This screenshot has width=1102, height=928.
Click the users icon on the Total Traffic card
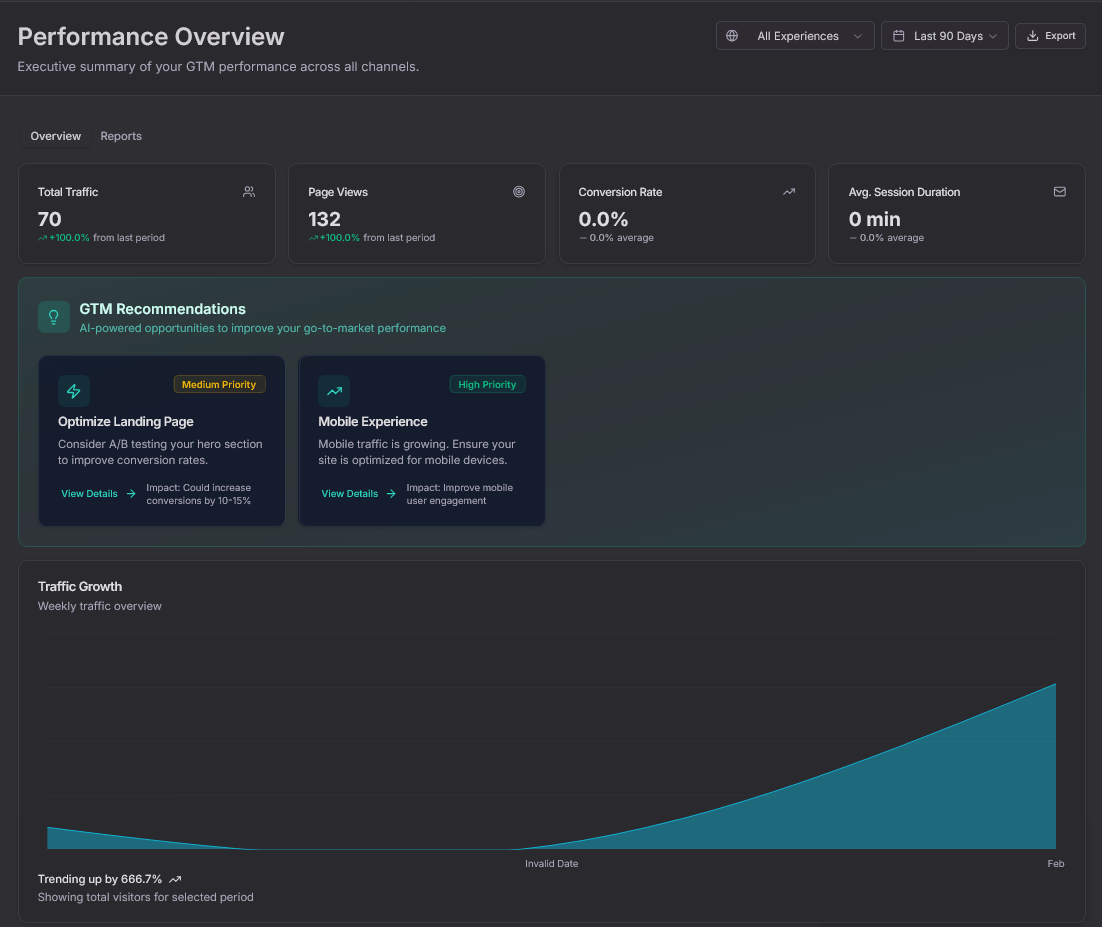[248, 191]
